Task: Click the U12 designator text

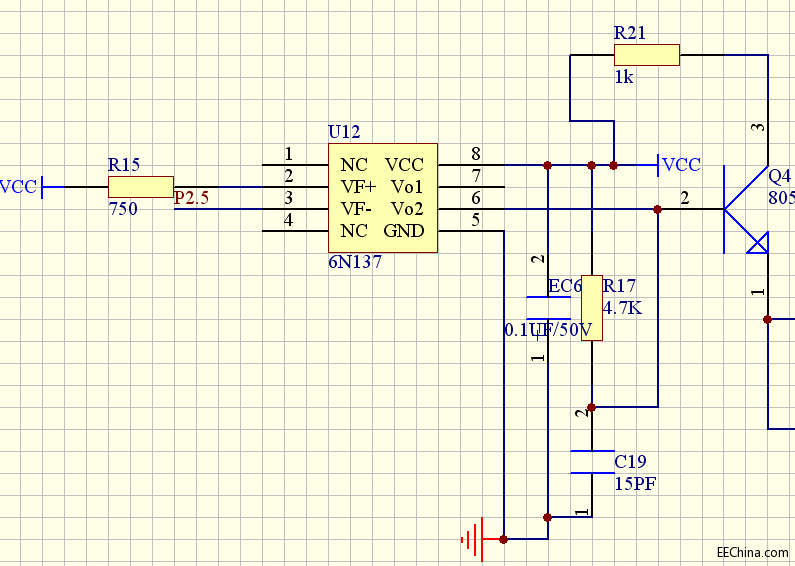Action: pos(344,132)
